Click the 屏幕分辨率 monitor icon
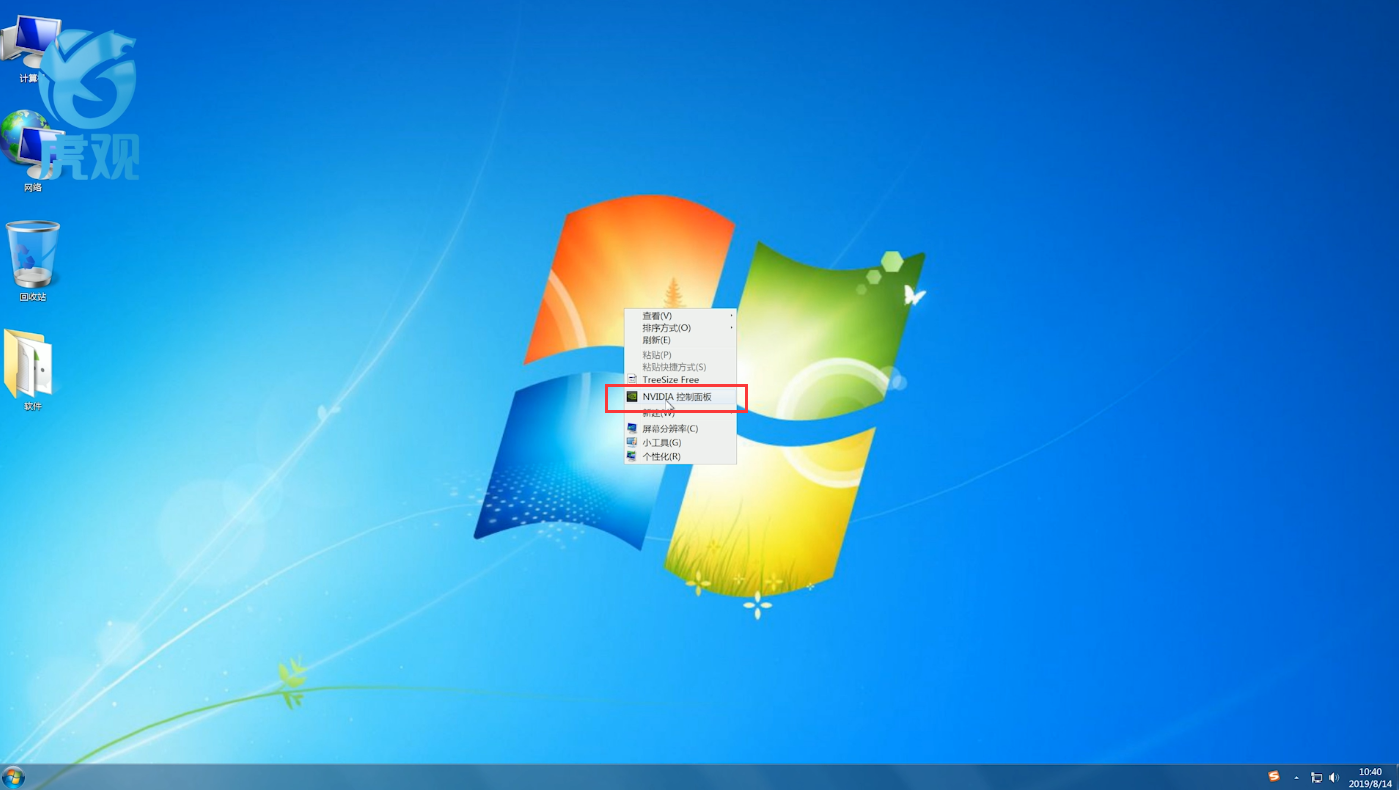Image resolution: width=1399 pixels, height=790 pixels. (632, 428)
